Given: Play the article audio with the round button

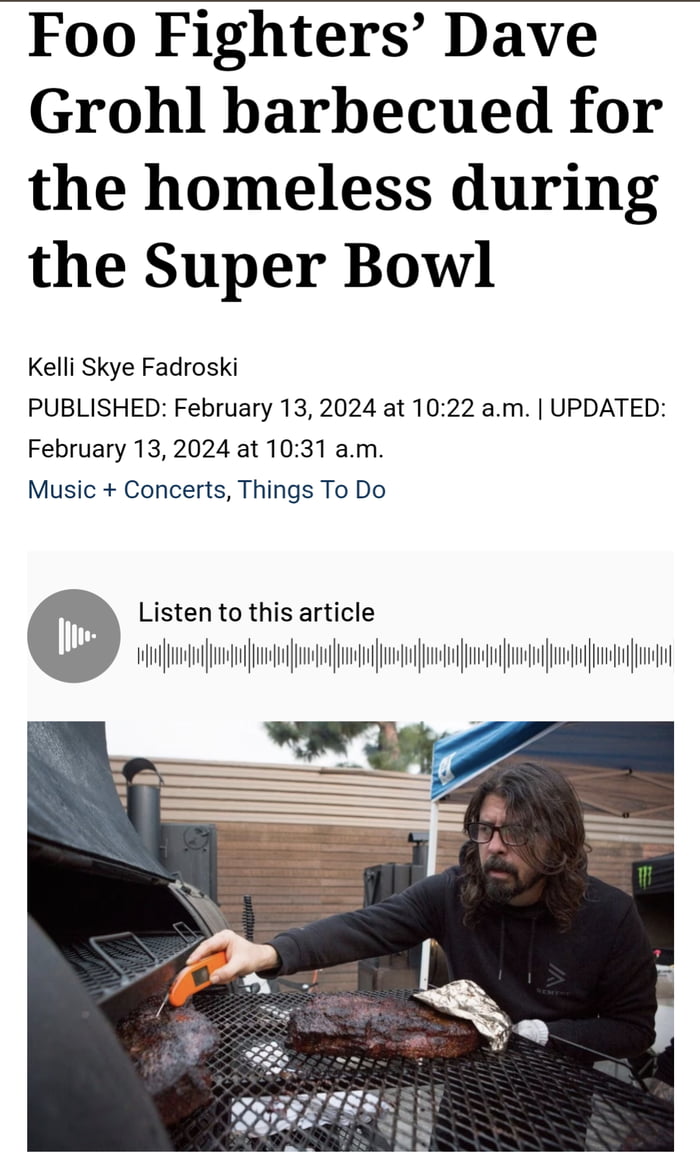Looking at the screenshot, I should [x=74, y=635].
